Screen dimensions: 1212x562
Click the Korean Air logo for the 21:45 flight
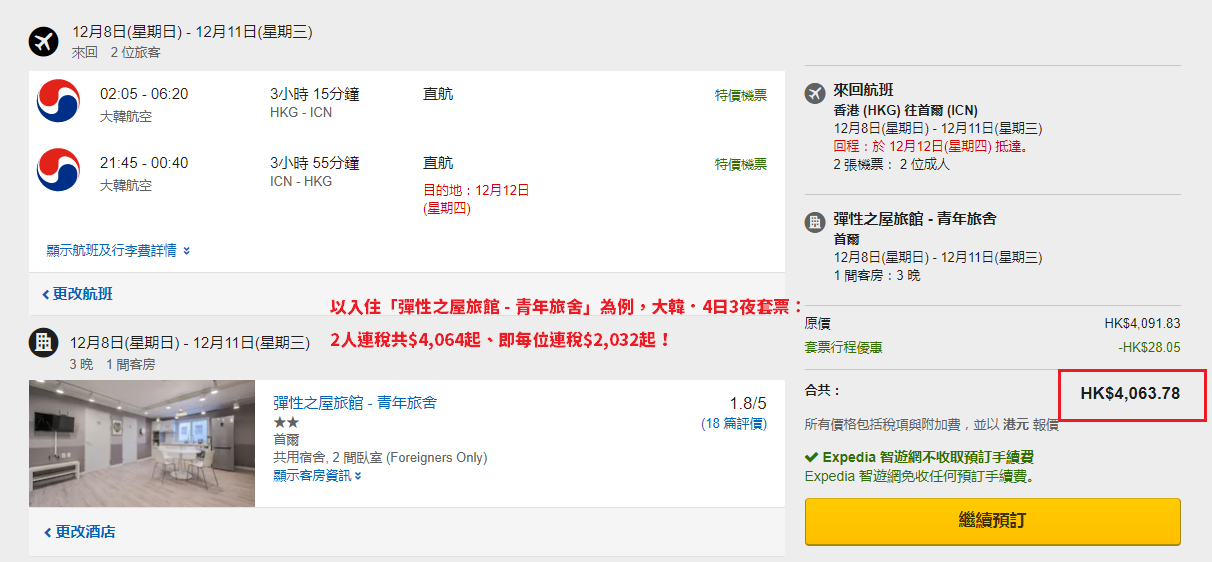click(58, 170)
